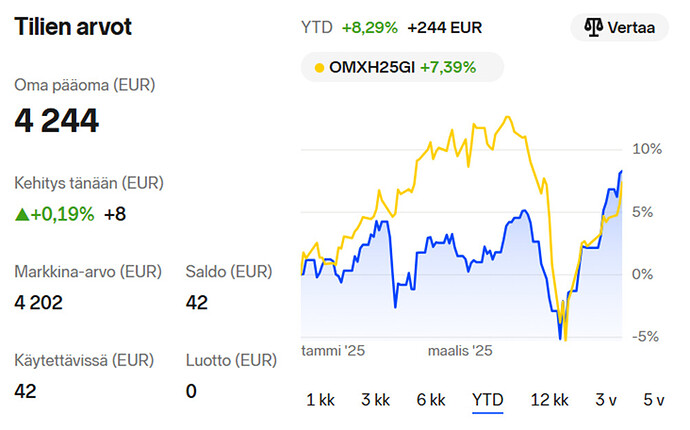This screenshot has height=430, width=690.
Task: Open the Vertaa compare button
Action: point(620,27)
